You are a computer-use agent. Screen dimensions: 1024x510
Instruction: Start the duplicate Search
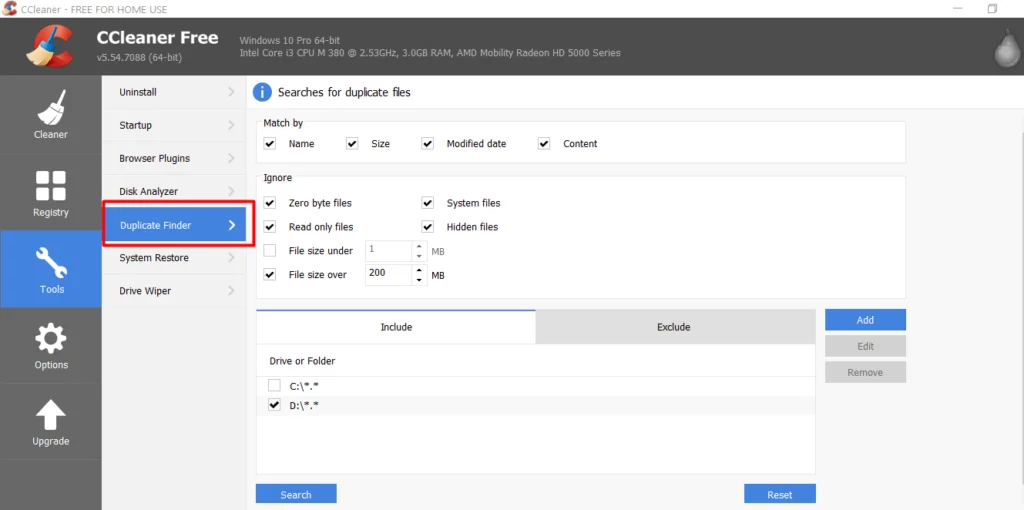pyautogui.click(x=296, y=494)
